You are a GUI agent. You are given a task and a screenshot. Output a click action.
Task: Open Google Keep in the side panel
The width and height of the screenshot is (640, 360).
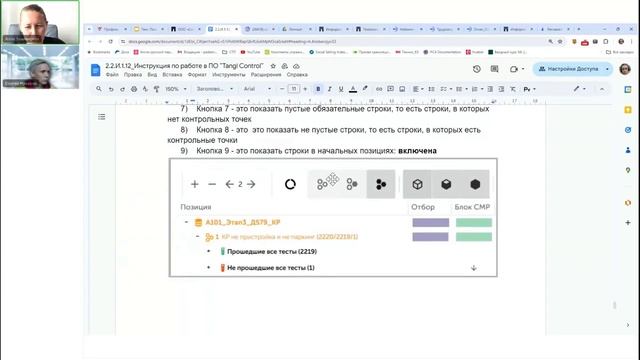628,110
